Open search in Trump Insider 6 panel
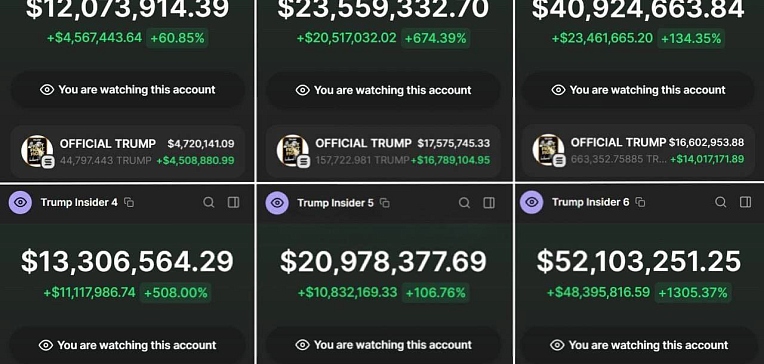This screenshot has width=764, height=364. point(721,202)
